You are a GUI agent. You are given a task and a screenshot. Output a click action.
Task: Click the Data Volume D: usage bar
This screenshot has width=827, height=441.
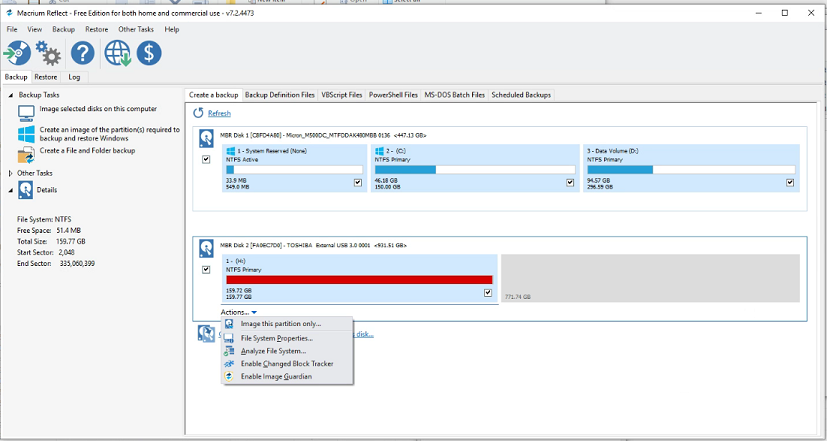691,170
